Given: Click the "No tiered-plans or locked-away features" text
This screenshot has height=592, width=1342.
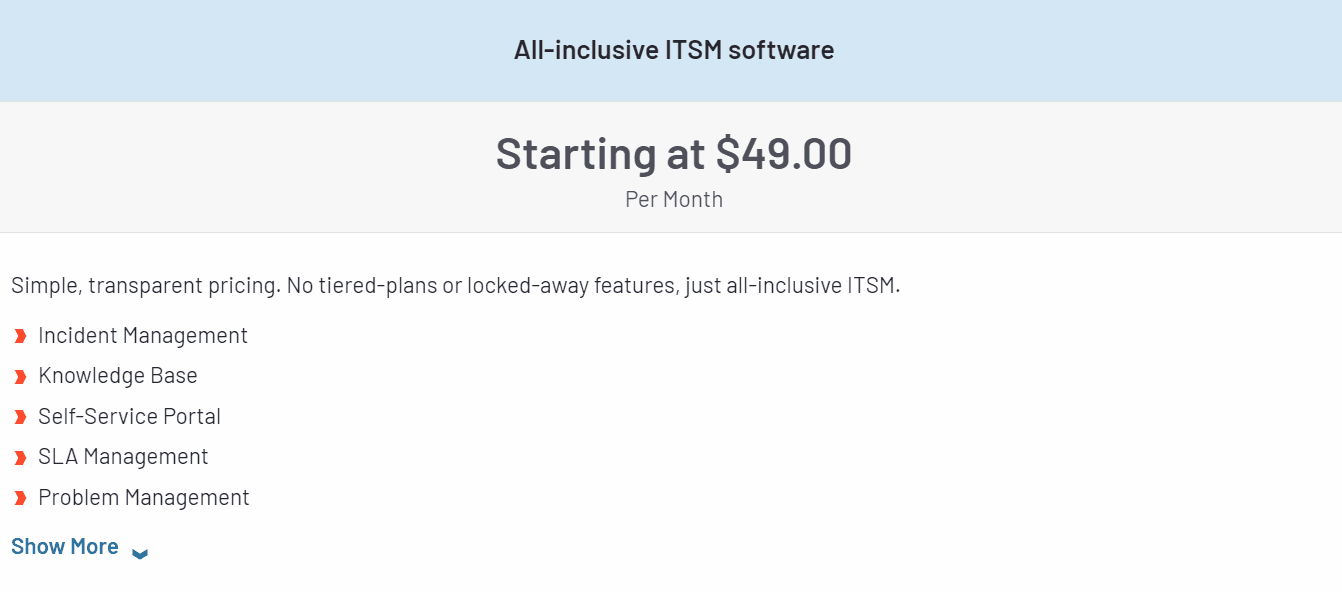Looking at the screenshot, I should click(483, 286).
